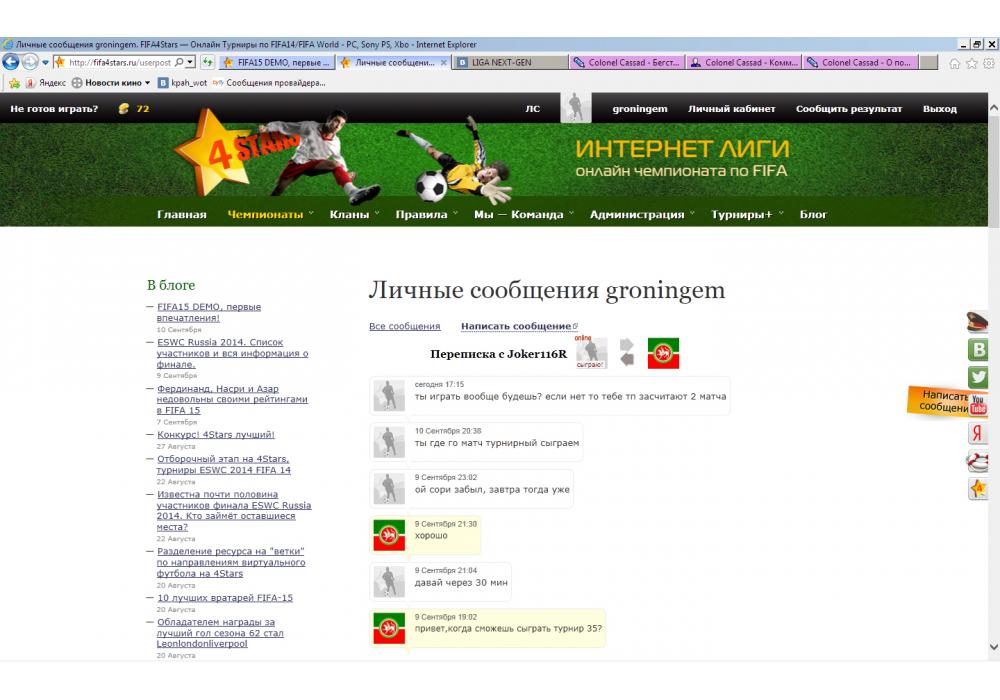1000x700 pixels.
Task: Click the empty new tab button
Action: click(x=929, y=62)
